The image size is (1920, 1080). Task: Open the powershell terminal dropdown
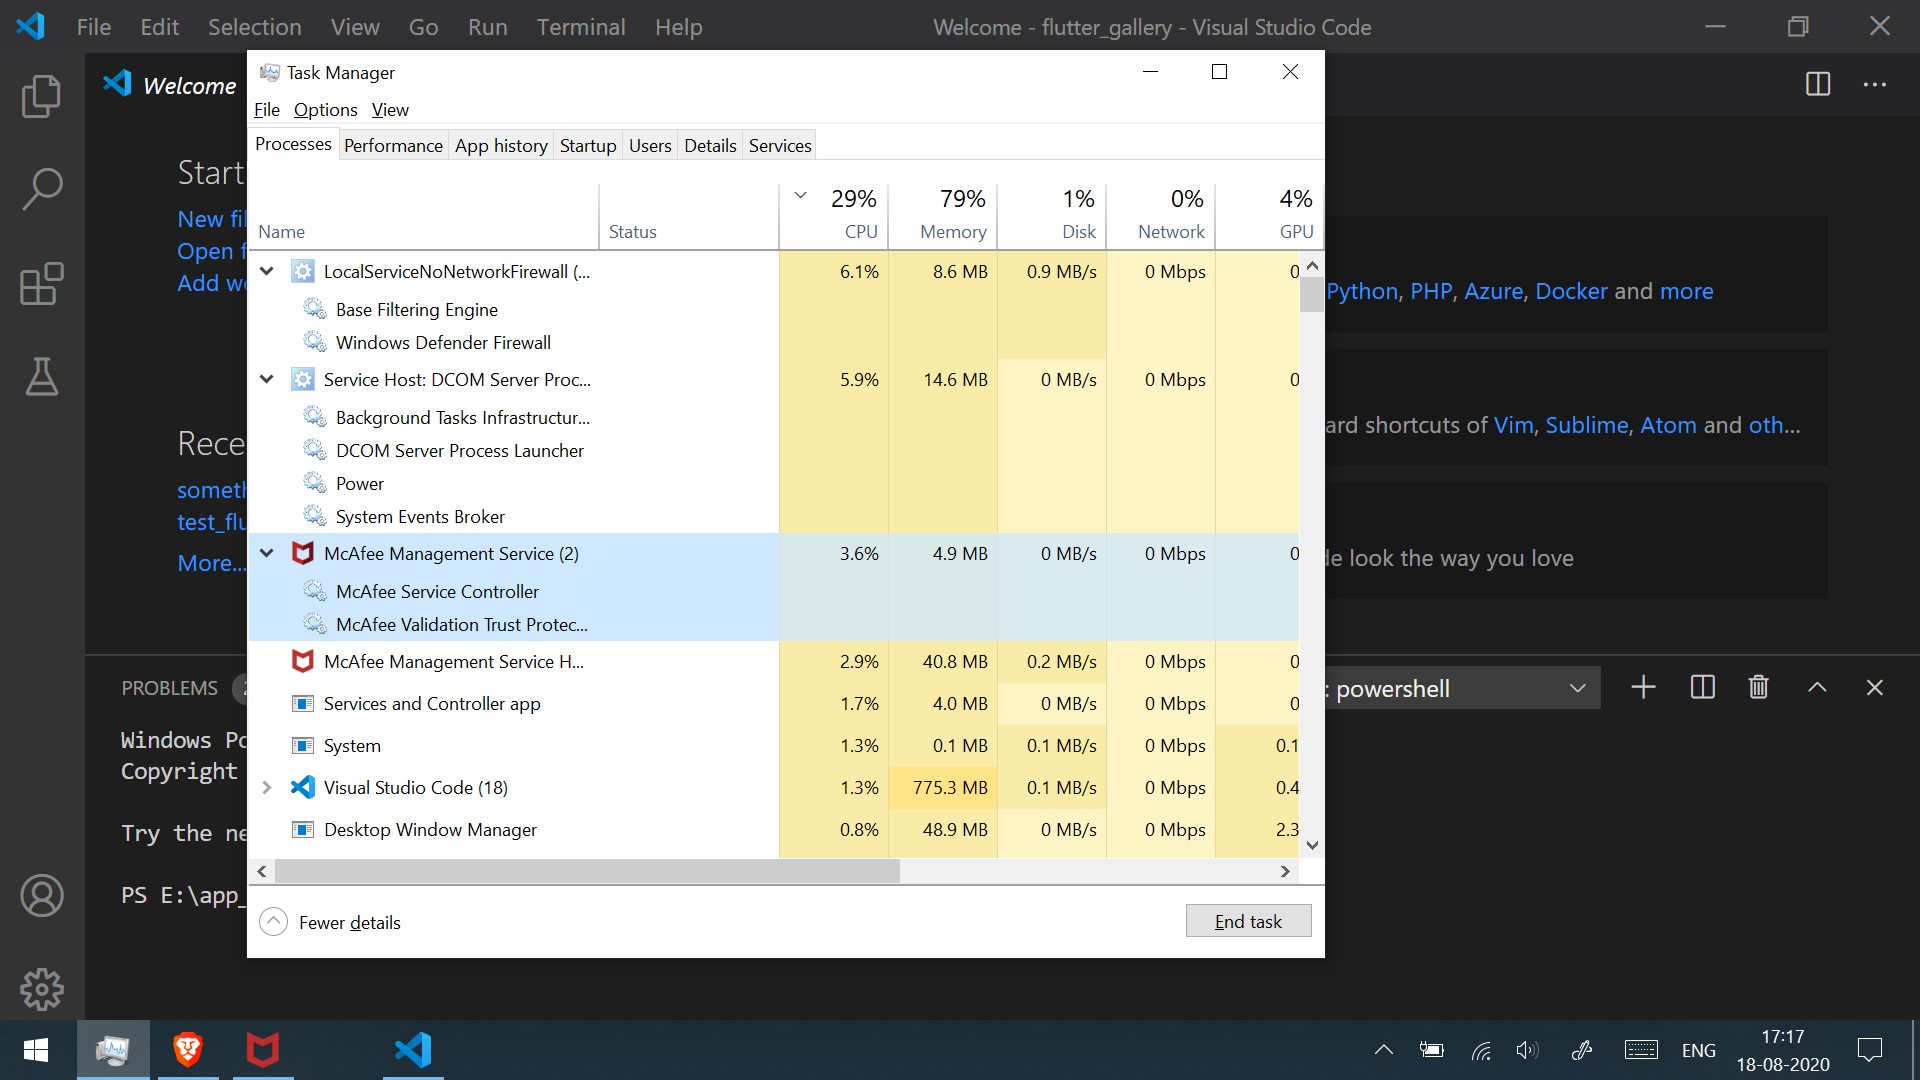[1577, 688]
